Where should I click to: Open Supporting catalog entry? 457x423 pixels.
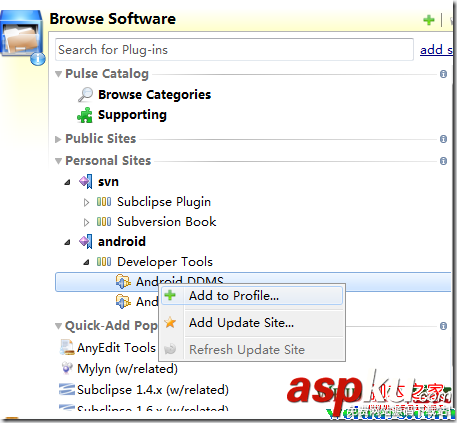pyautogui.click(x=132, y=115)
